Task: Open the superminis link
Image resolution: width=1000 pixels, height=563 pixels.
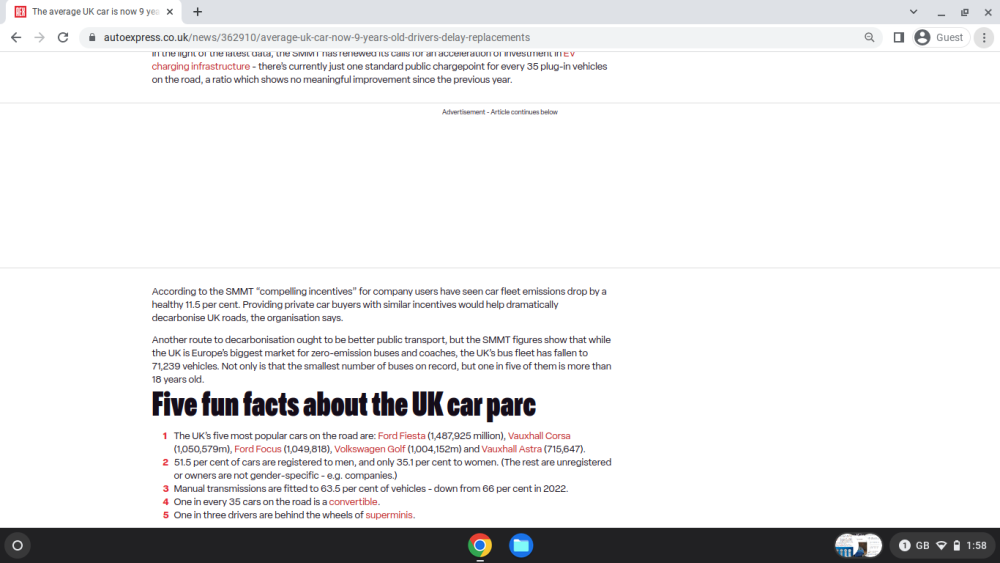Action: (x=389, y=515)
